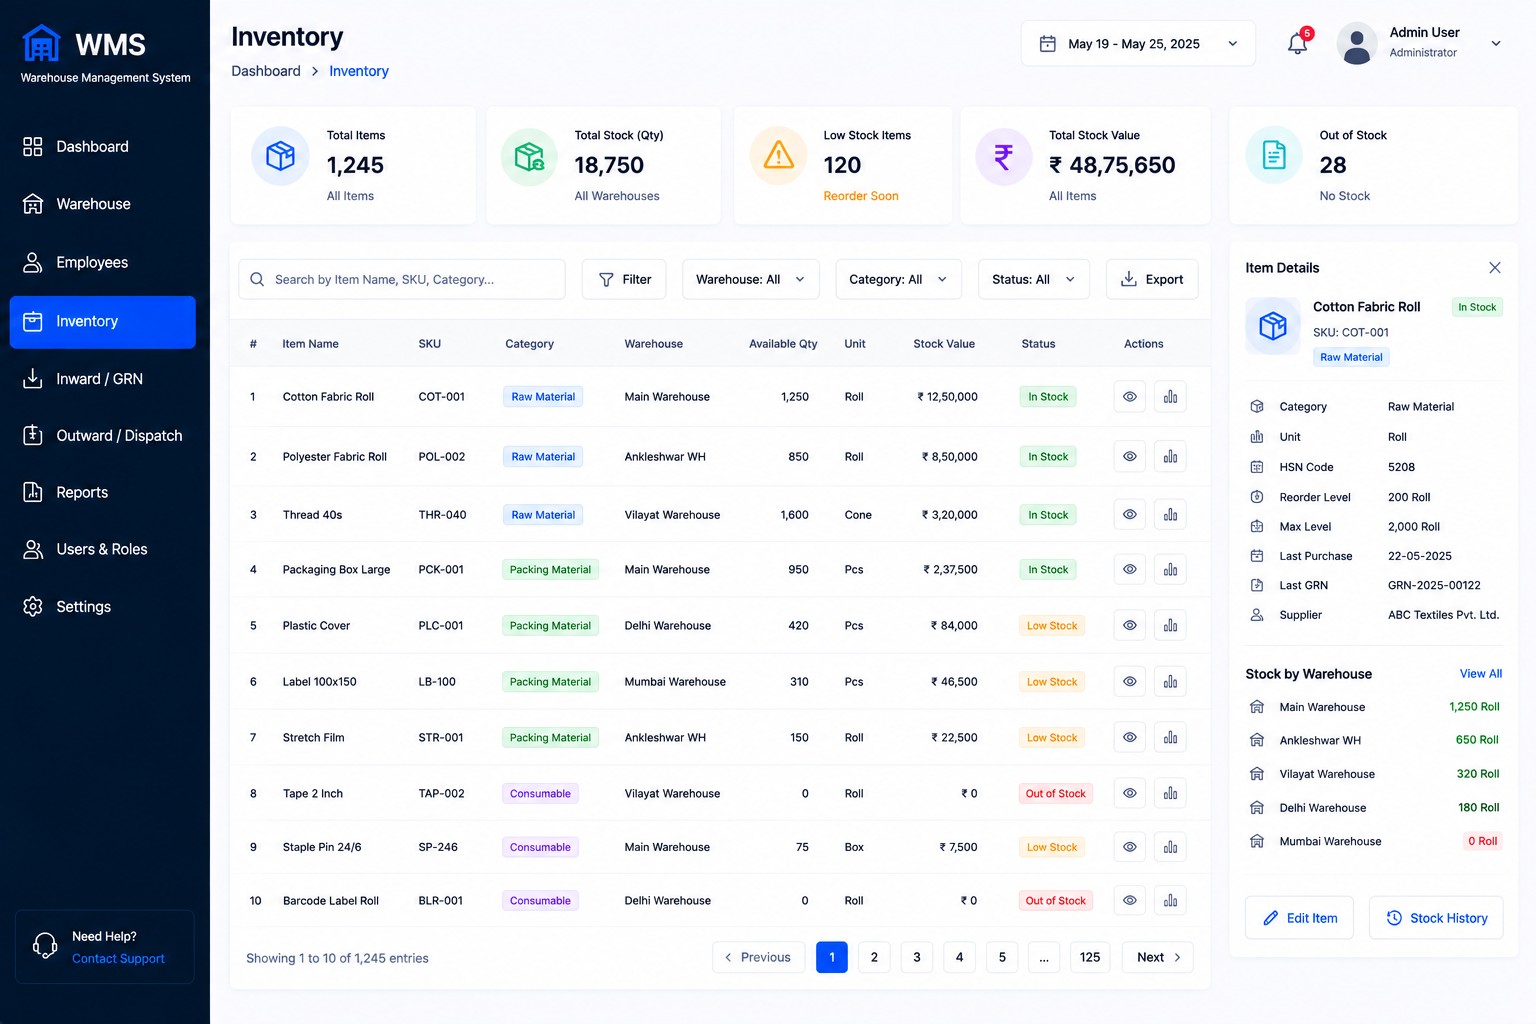
Task: Open Users & Roles in sidebar
Action: tap(103, 550)
